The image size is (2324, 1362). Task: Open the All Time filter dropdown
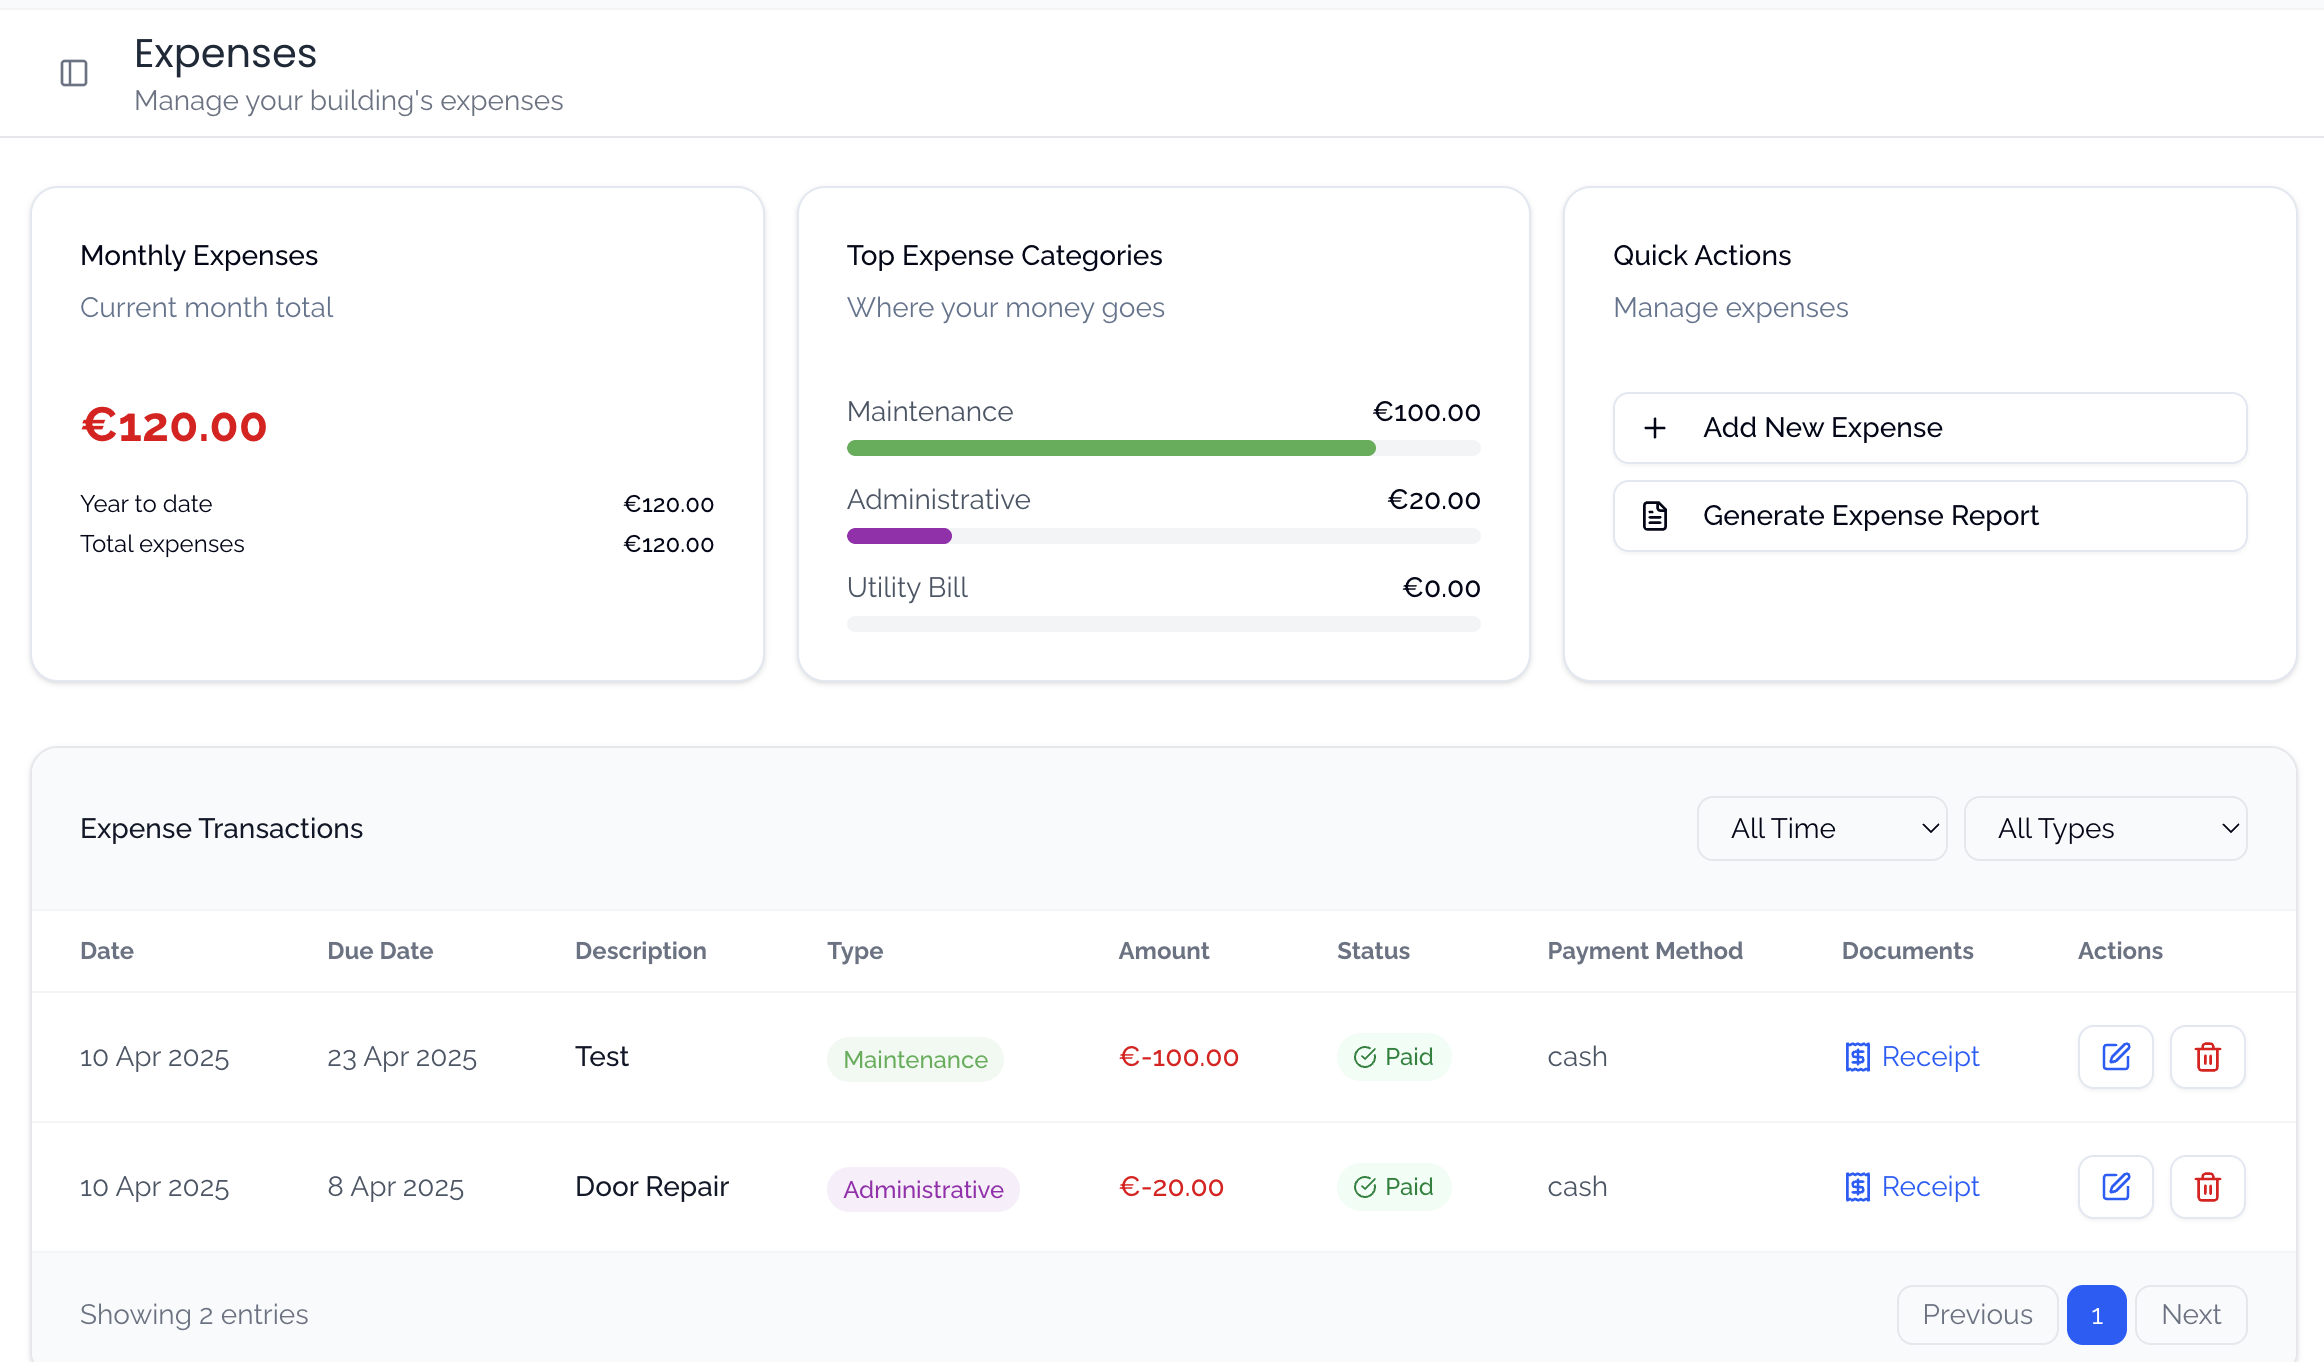(x=1821, y=828)
